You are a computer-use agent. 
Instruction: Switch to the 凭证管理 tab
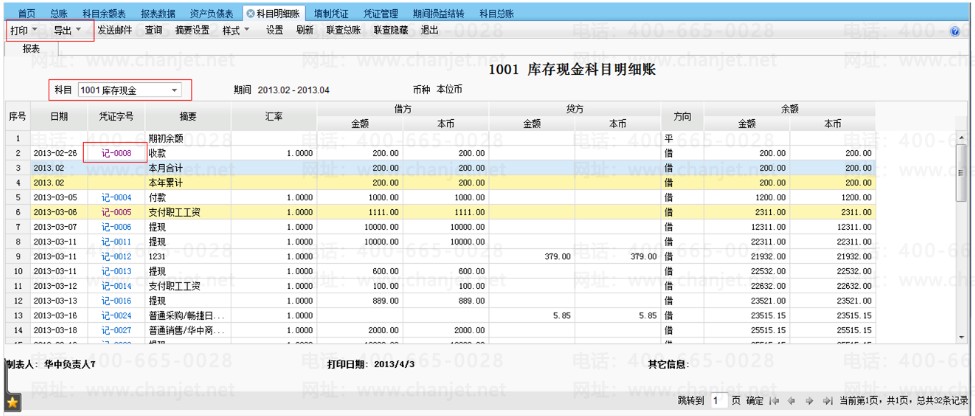381,13
